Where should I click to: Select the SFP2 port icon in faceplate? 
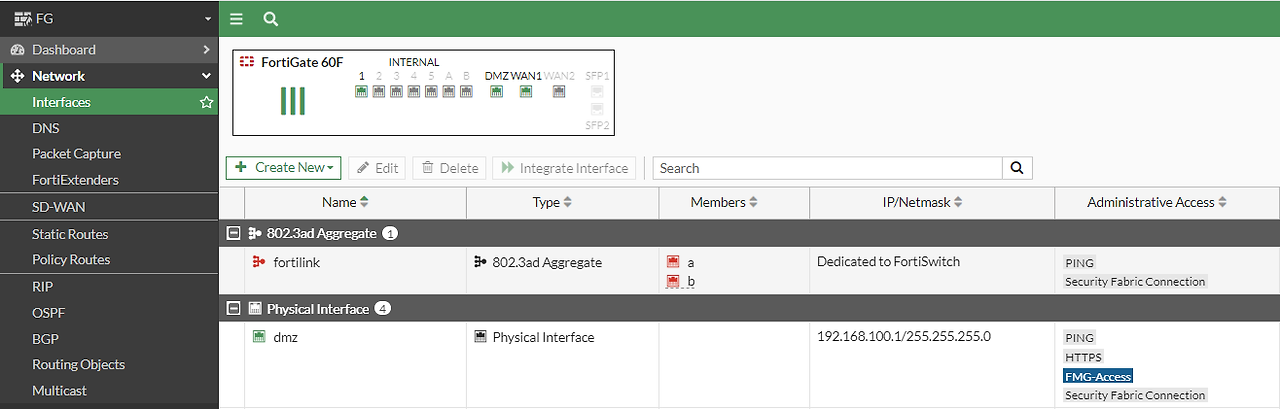(597, 107)
